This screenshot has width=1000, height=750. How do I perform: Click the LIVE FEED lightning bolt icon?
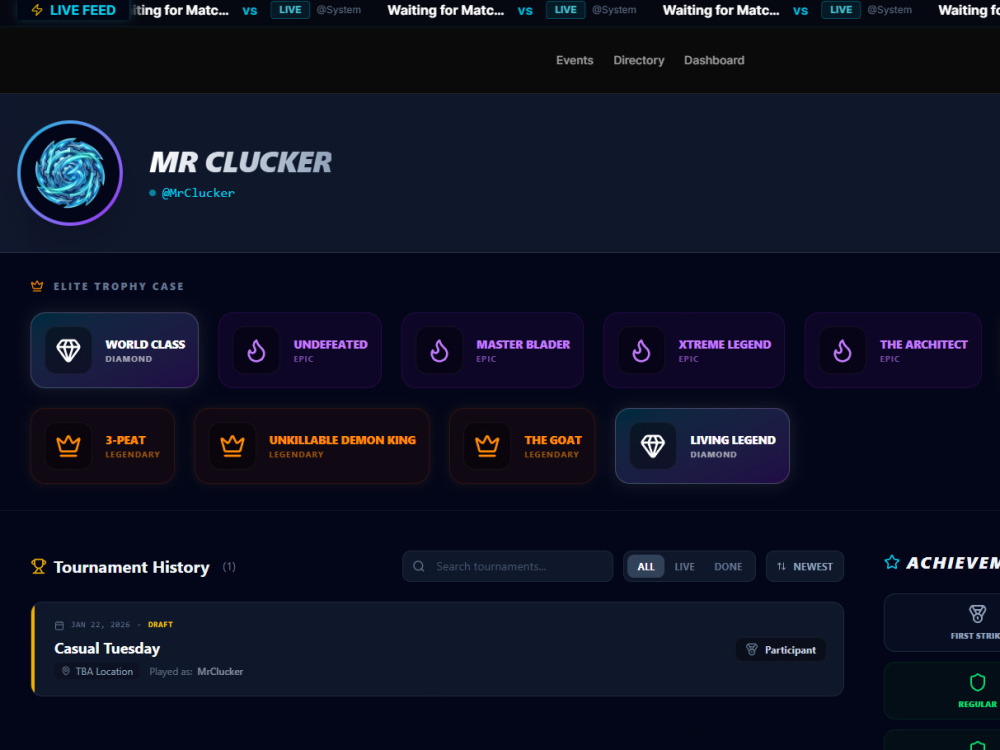[x=37, y=10]
